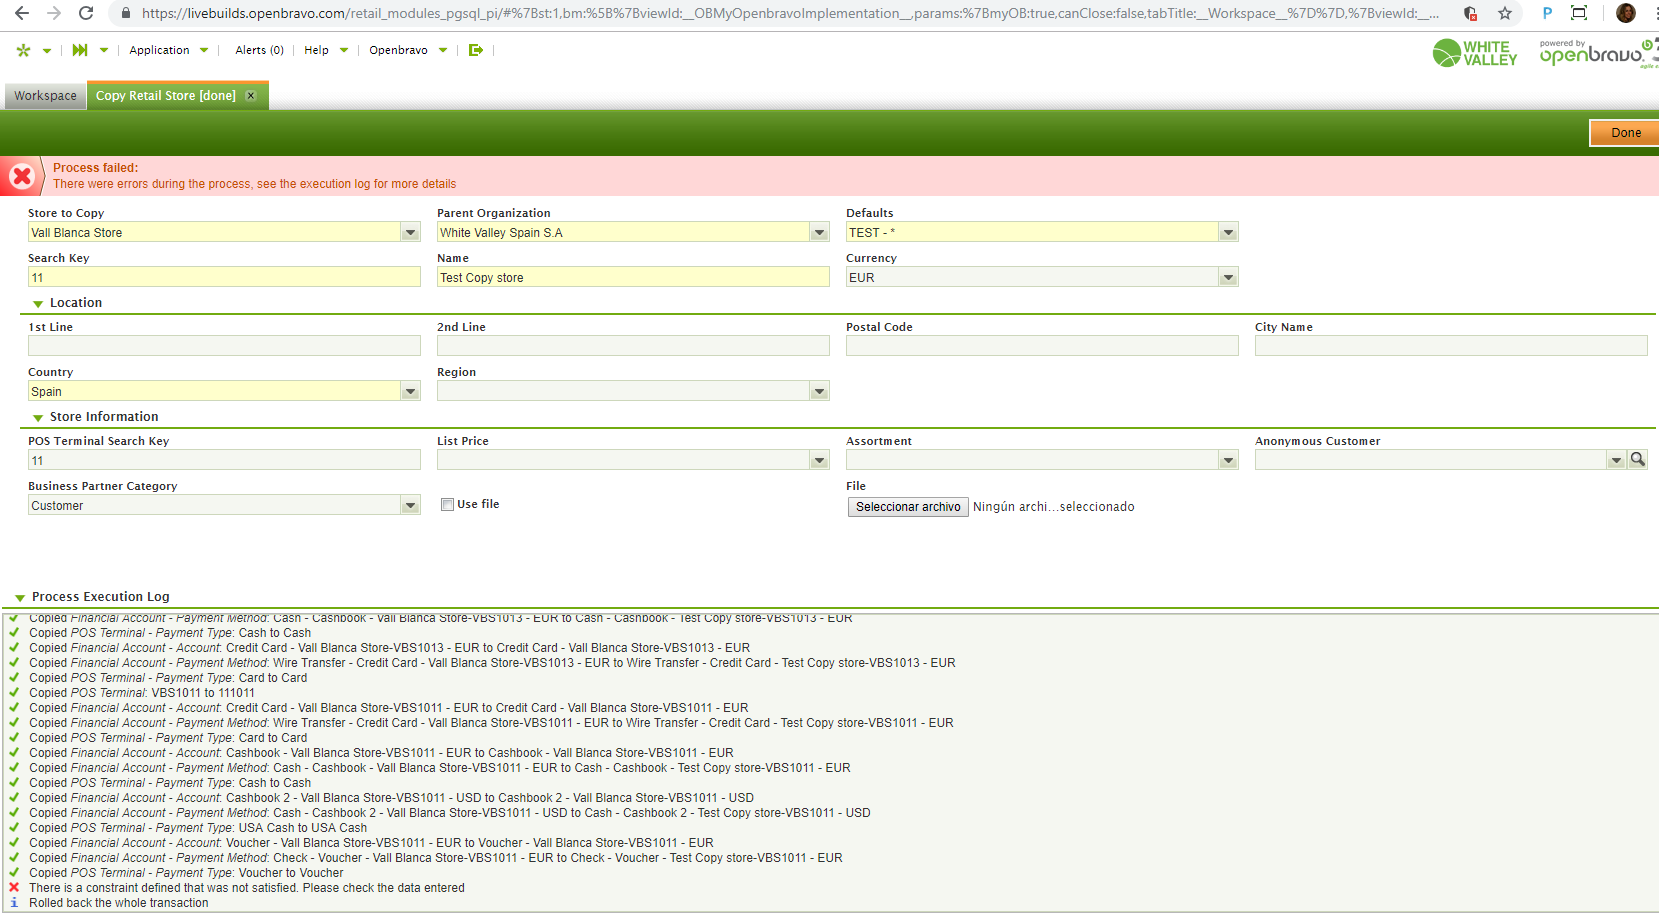Image resolution: width=1659 pixels, height=913 pixels.
Task: Click the green asterisk create-new icon
Action: click(x=24, y=50)
